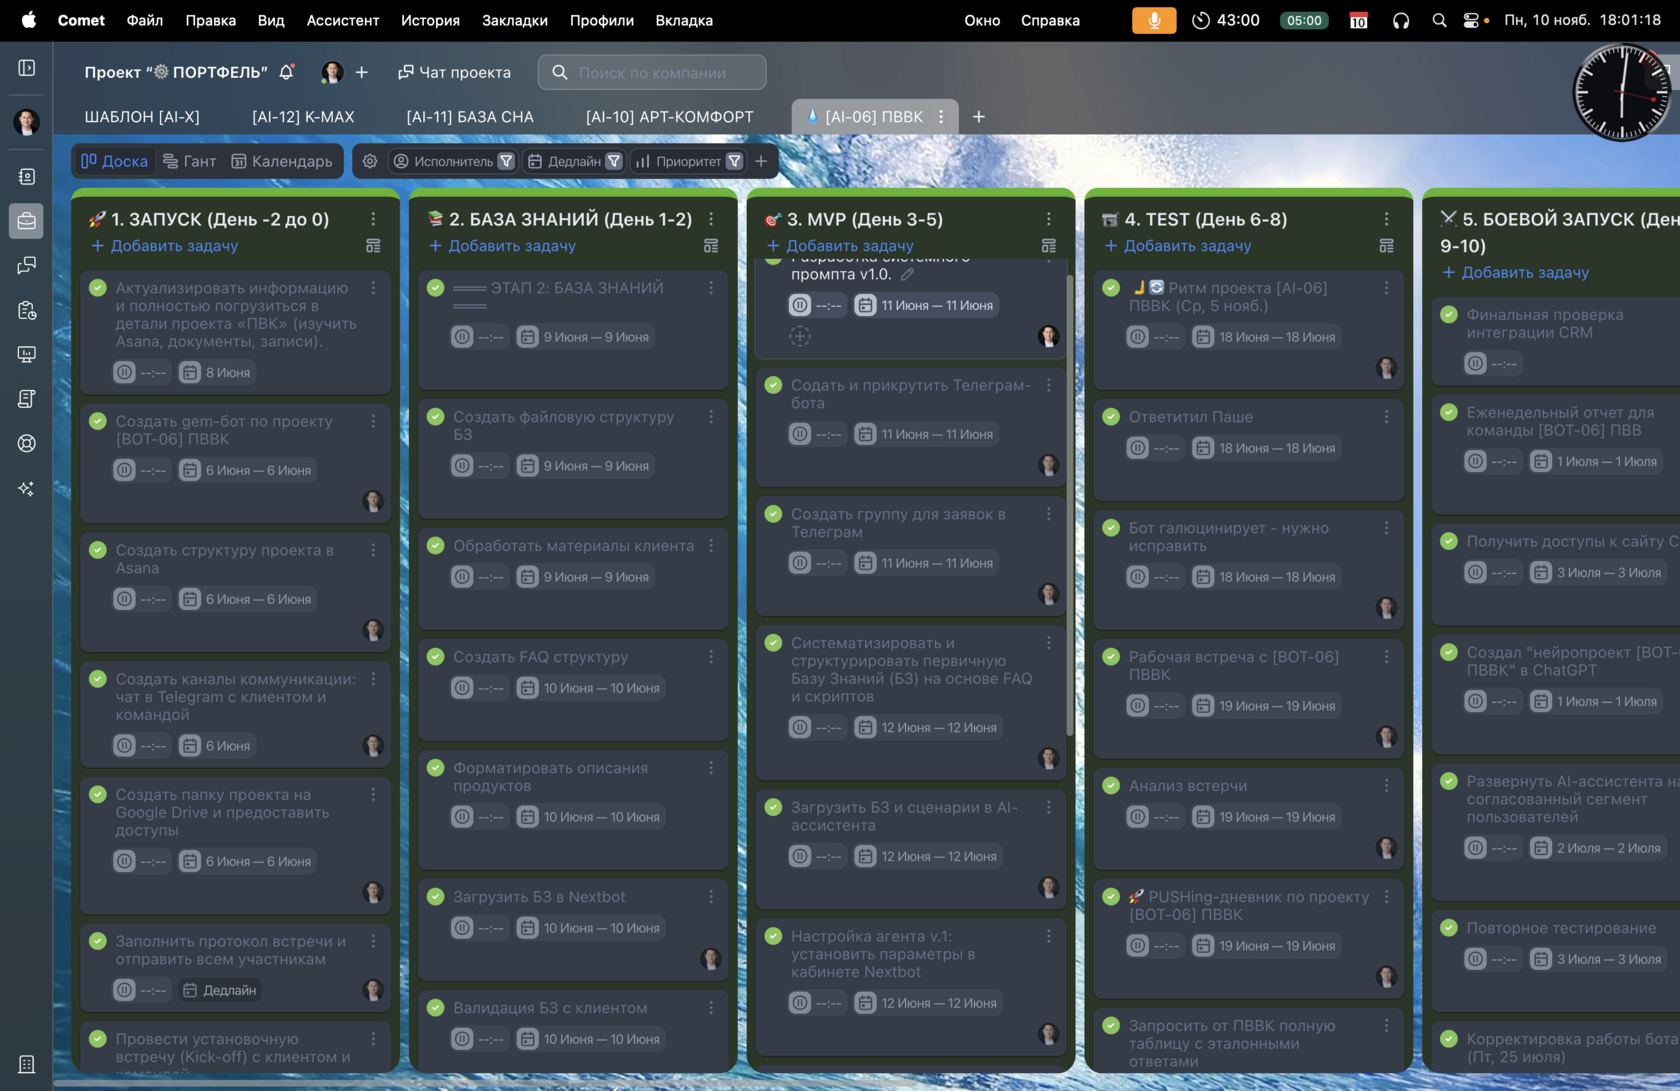1680x1091 pixels.
Task: Set deadline on 'Заполнить протокол встречи' card
Action: click(x=220, y=990)
